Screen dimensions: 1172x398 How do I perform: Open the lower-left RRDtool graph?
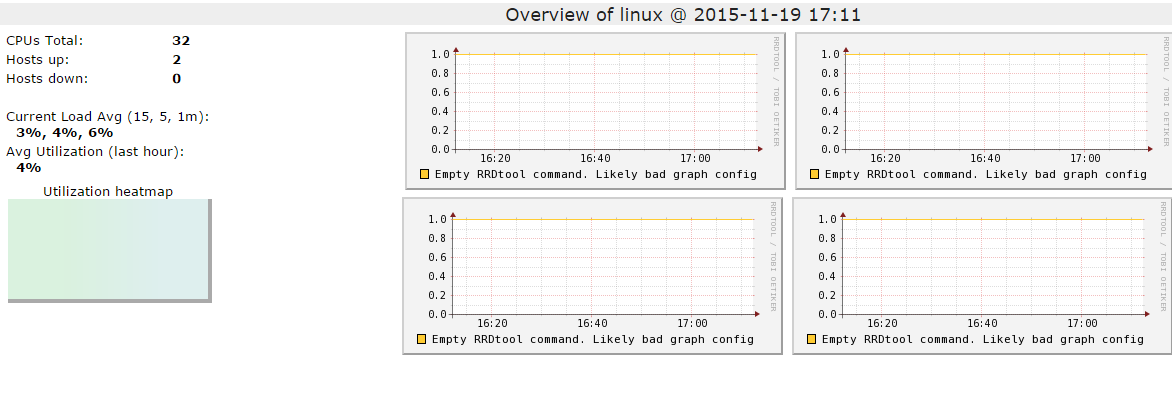(x=592, y=276)
